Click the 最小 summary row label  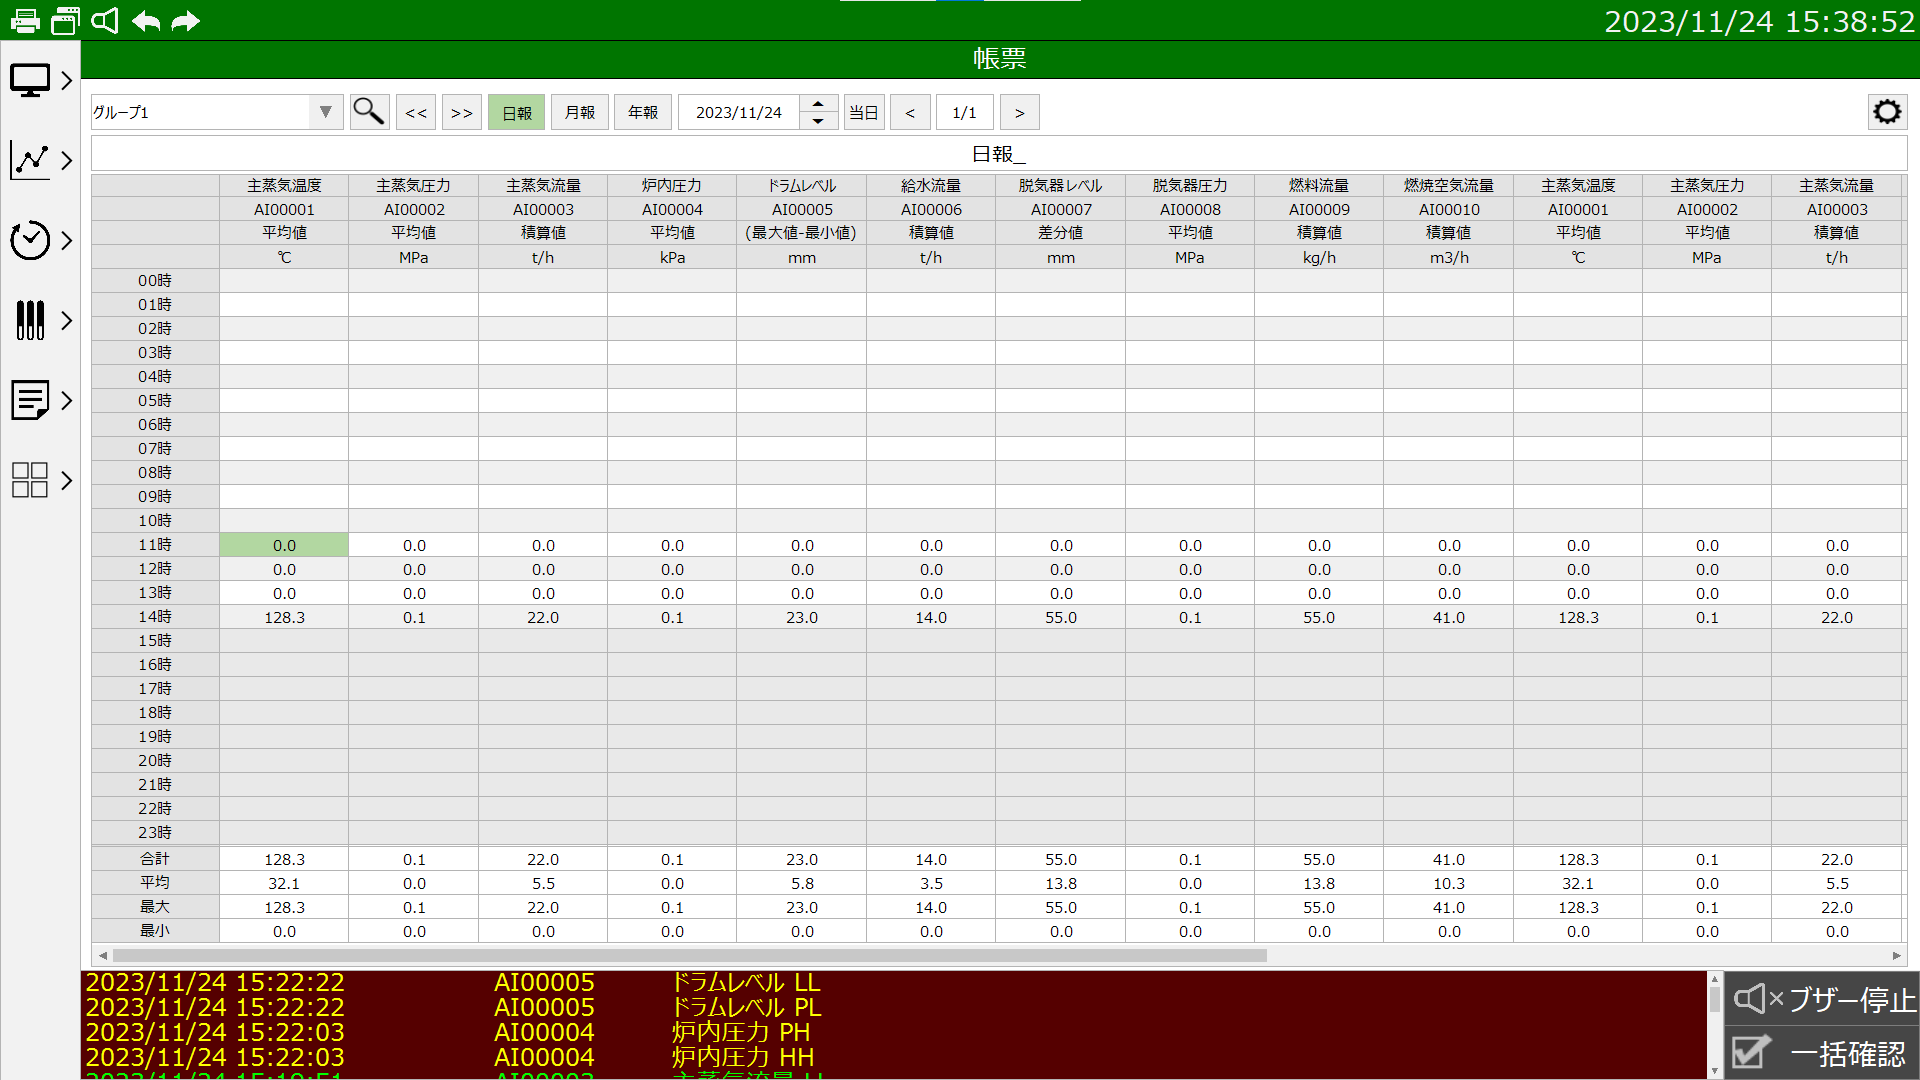click(155, 931)
